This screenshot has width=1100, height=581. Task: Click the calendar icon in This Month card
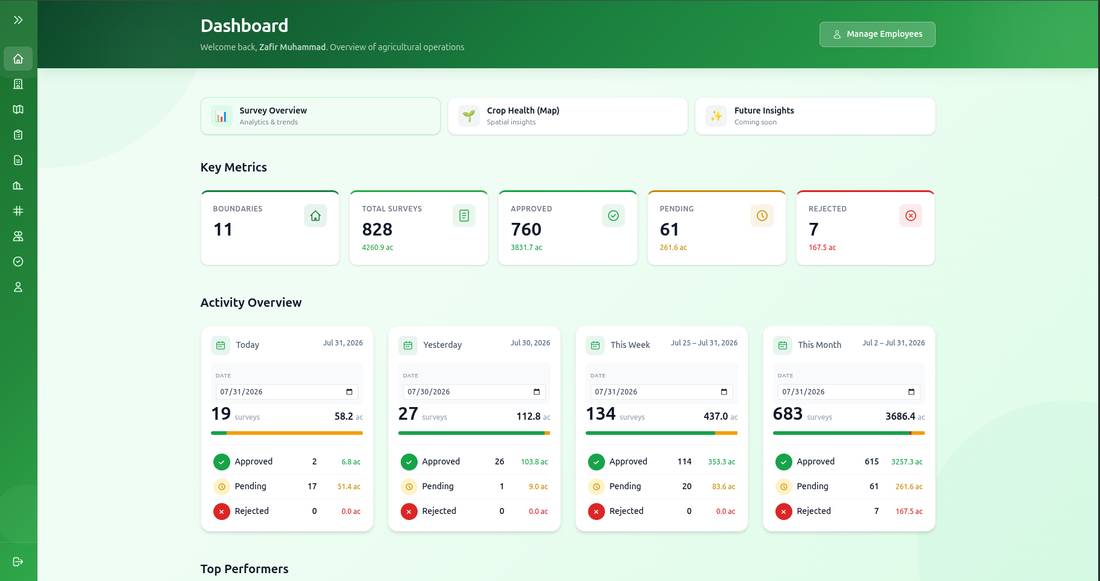click(783, 345)
